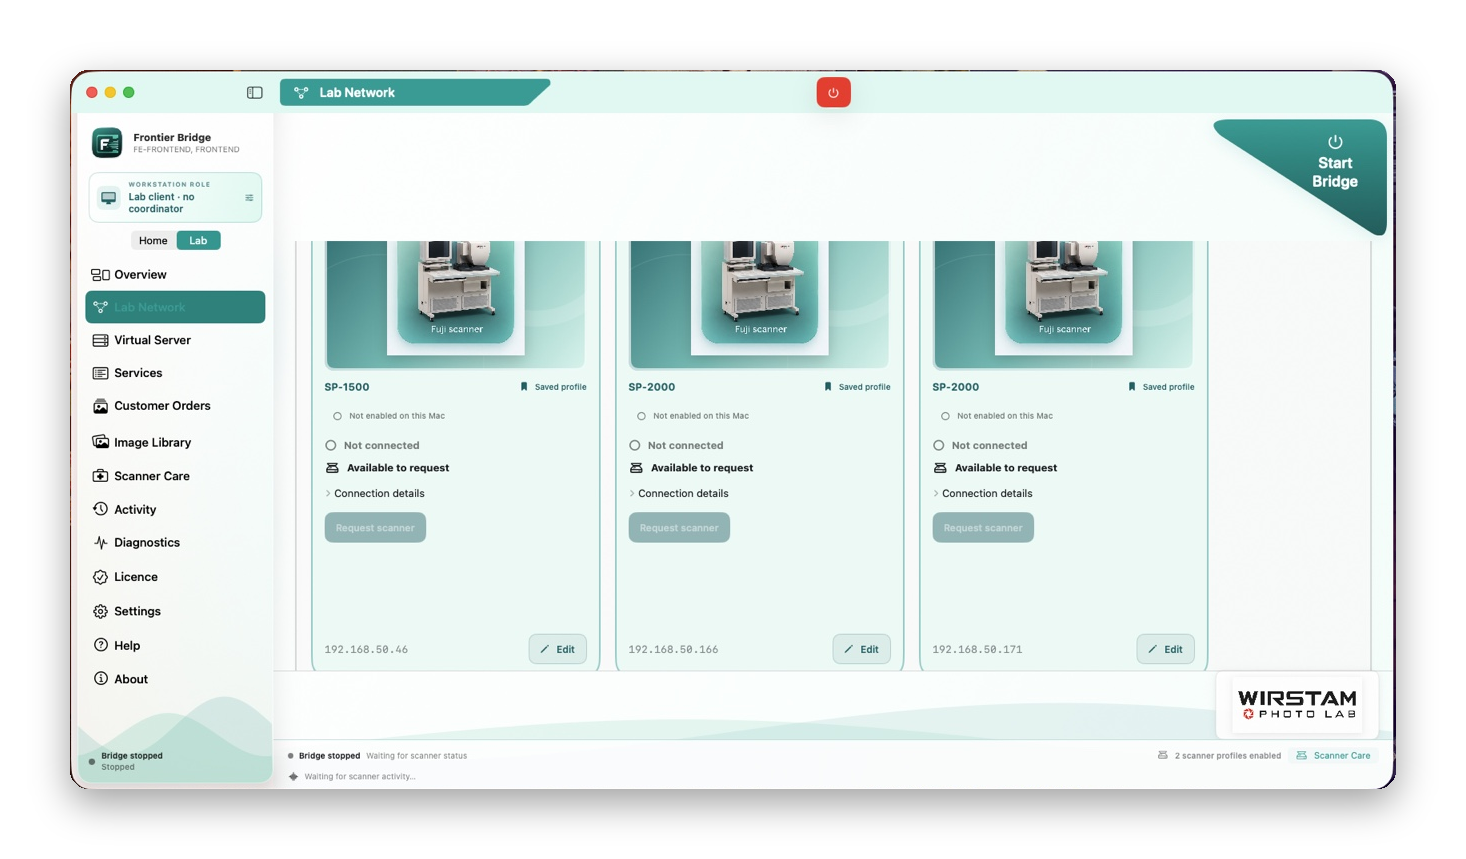This screenshot has height=859, width=1466.
Task: Click the Licence badge icon
Action: (x=100, y=577)
